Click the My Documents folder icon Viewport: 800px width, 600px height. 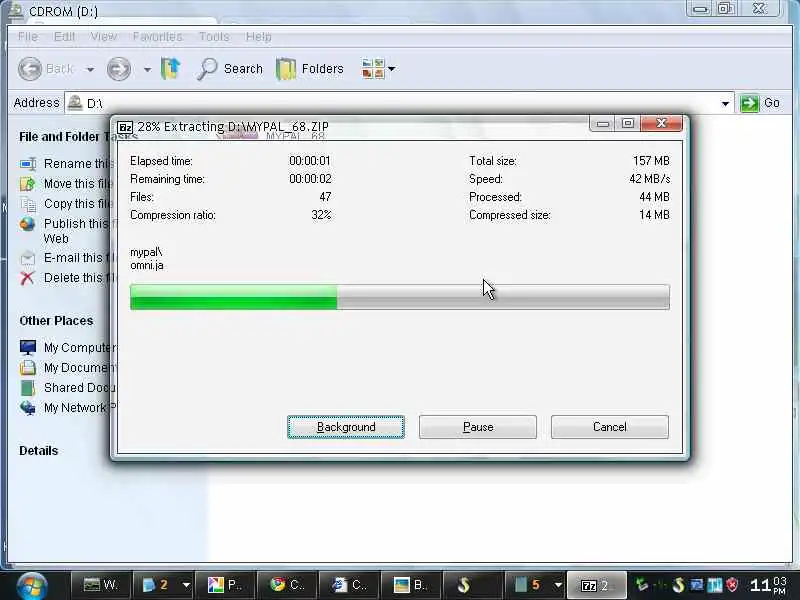tap(28, 367)
